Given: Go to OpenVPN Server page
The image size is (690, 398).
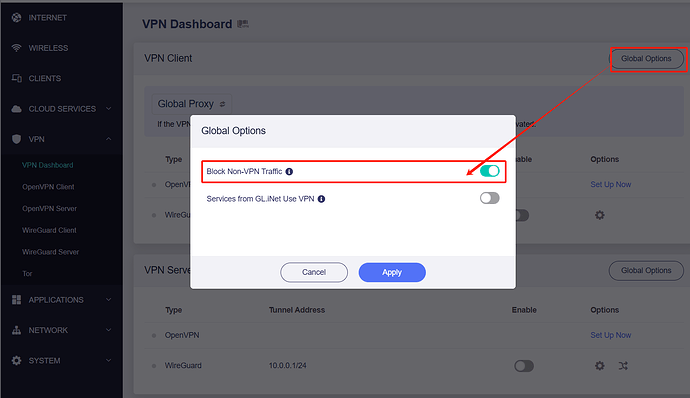Looking at the screenshot, I should 49,209.
